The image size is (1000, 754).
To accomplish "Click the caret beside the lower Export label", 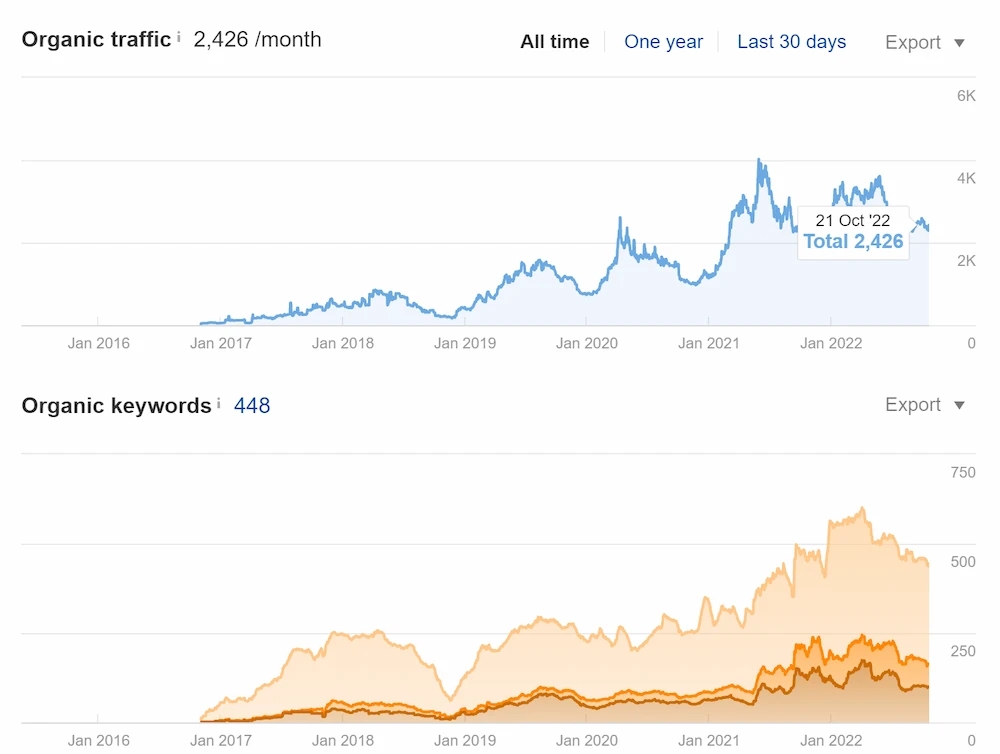I will coord(958,406).
